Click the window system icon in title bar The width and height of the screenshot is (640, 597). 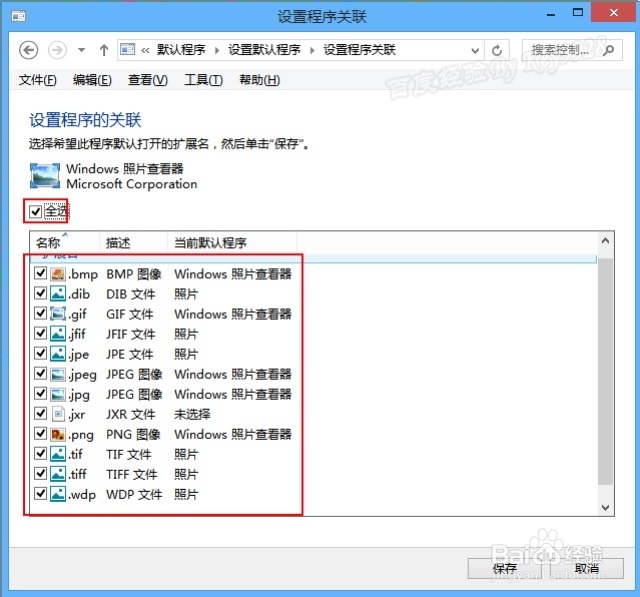point(18,16)
